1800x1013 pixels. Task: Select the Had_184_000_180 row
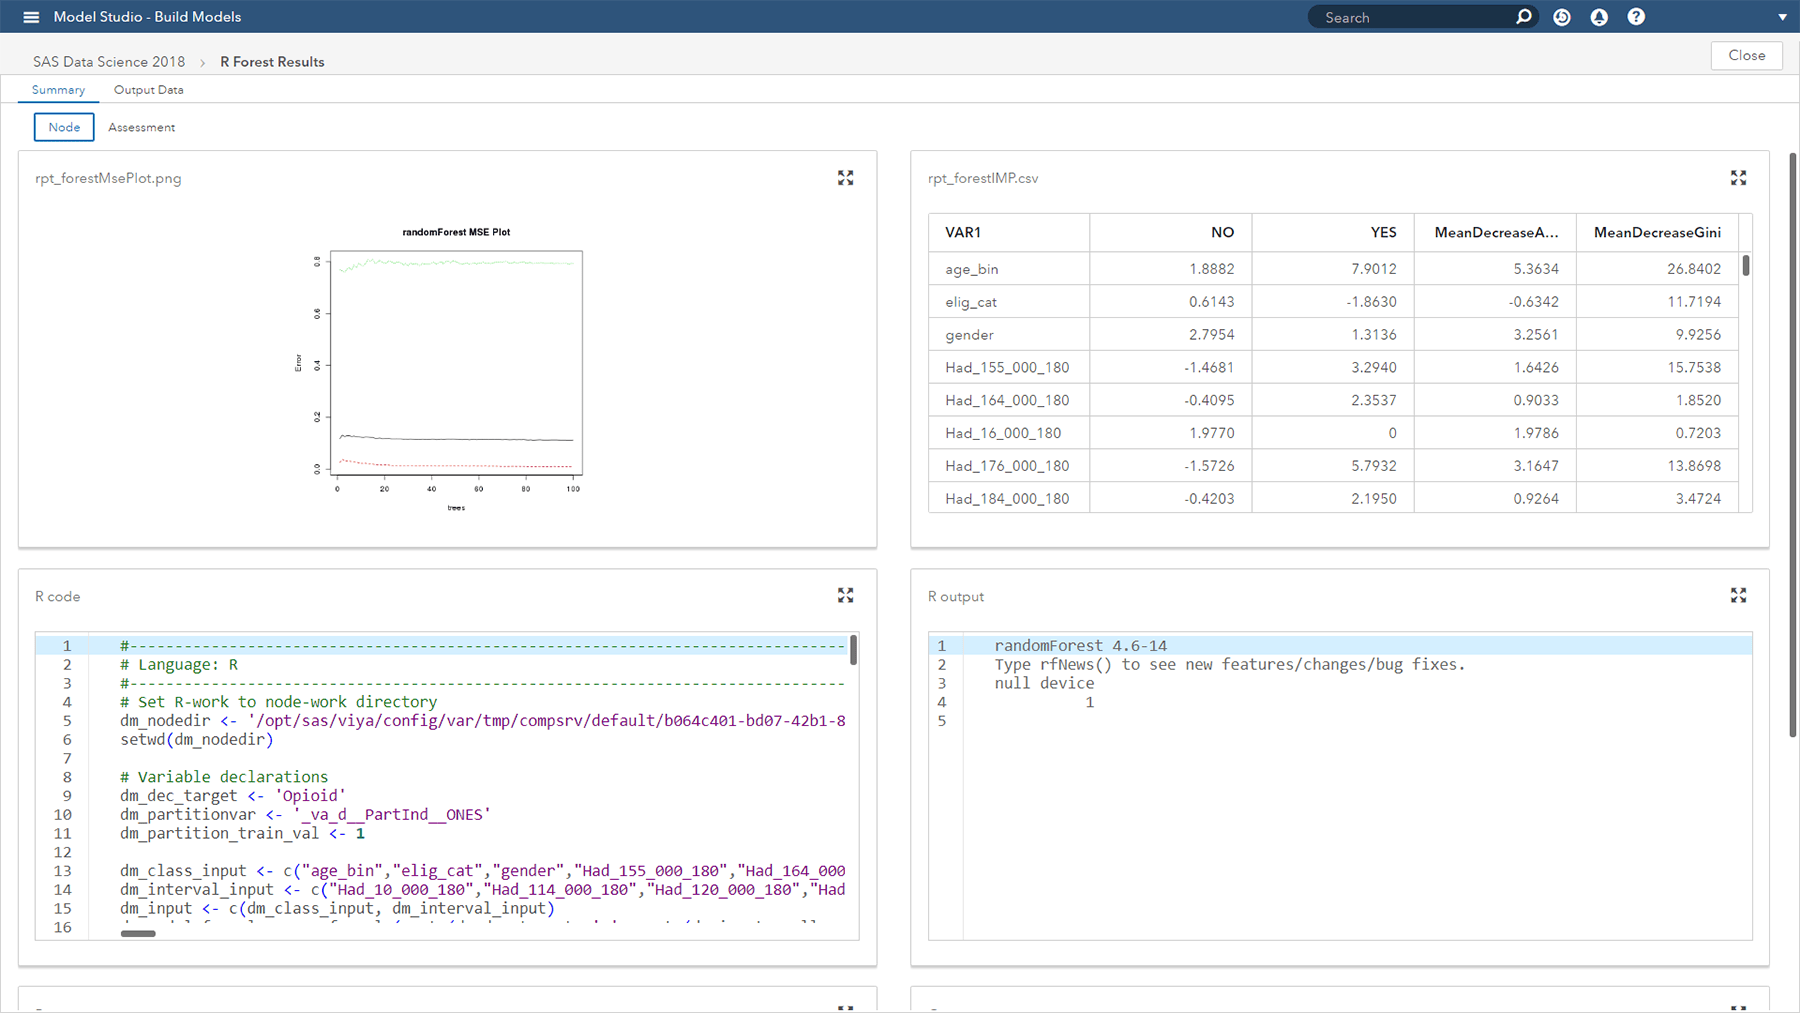tap(1333, 498)
